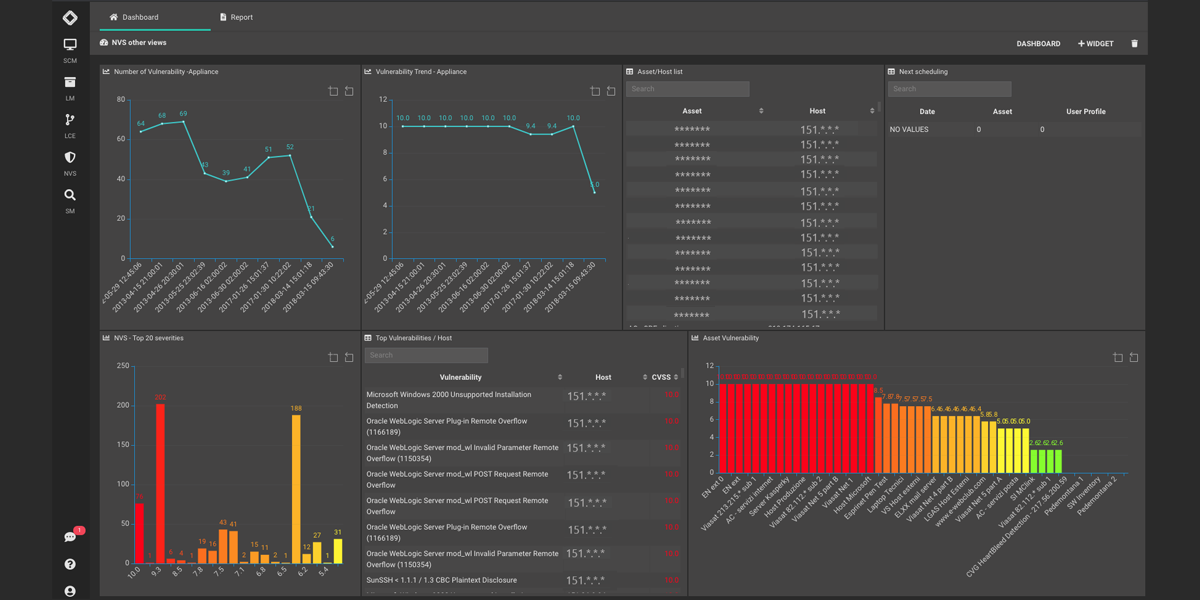This screenshot has width=1200, height=600.
Task: Select the NVS shield icon in sidebar
Action: [x=69, y=158]
